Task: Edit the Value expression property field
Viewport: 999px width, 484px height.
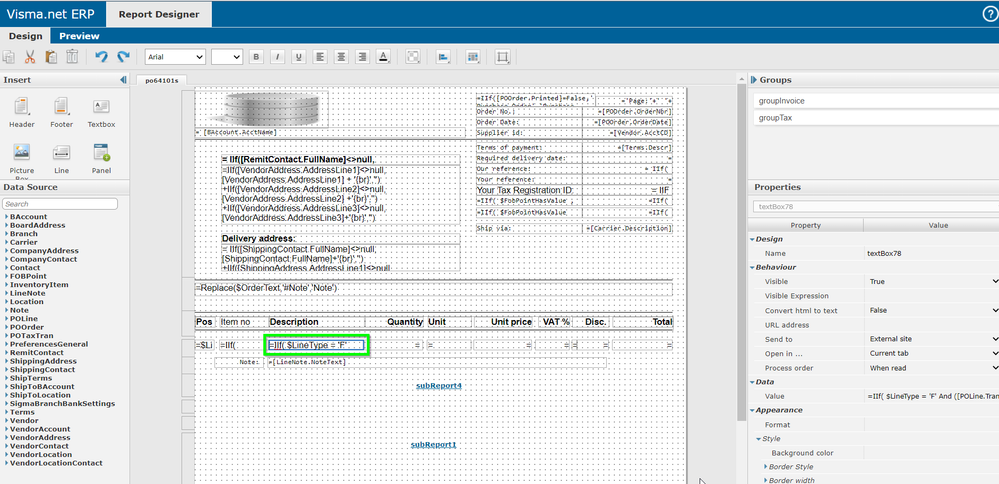Action: (x=931, y=396)
